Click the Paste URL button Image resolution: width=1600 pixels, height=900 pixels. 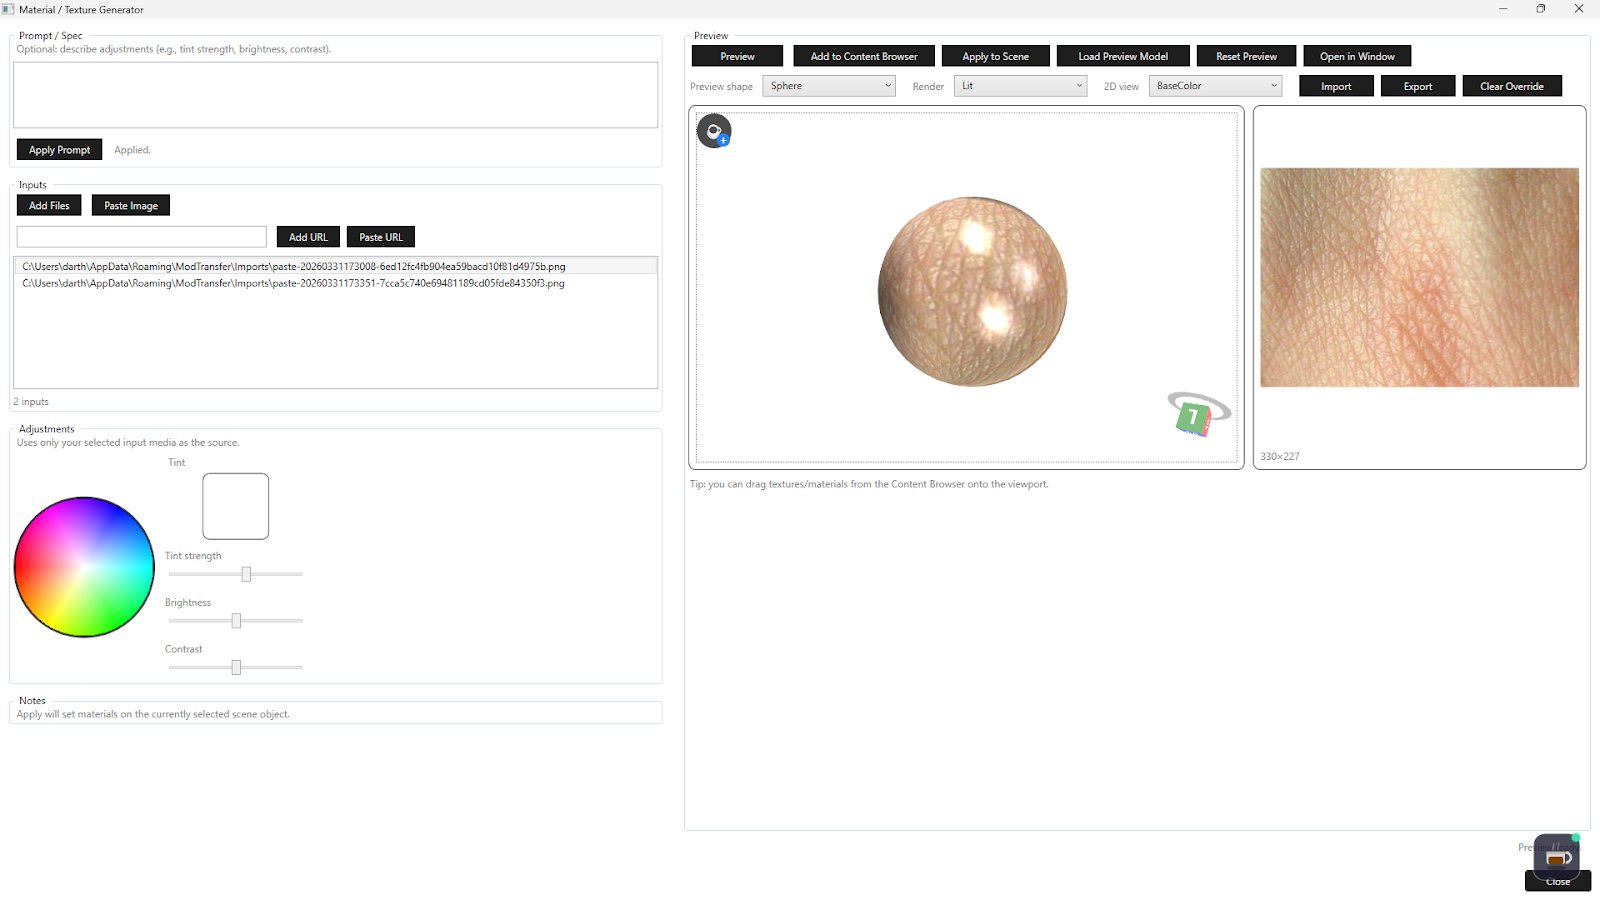click(x=381, y=237)
